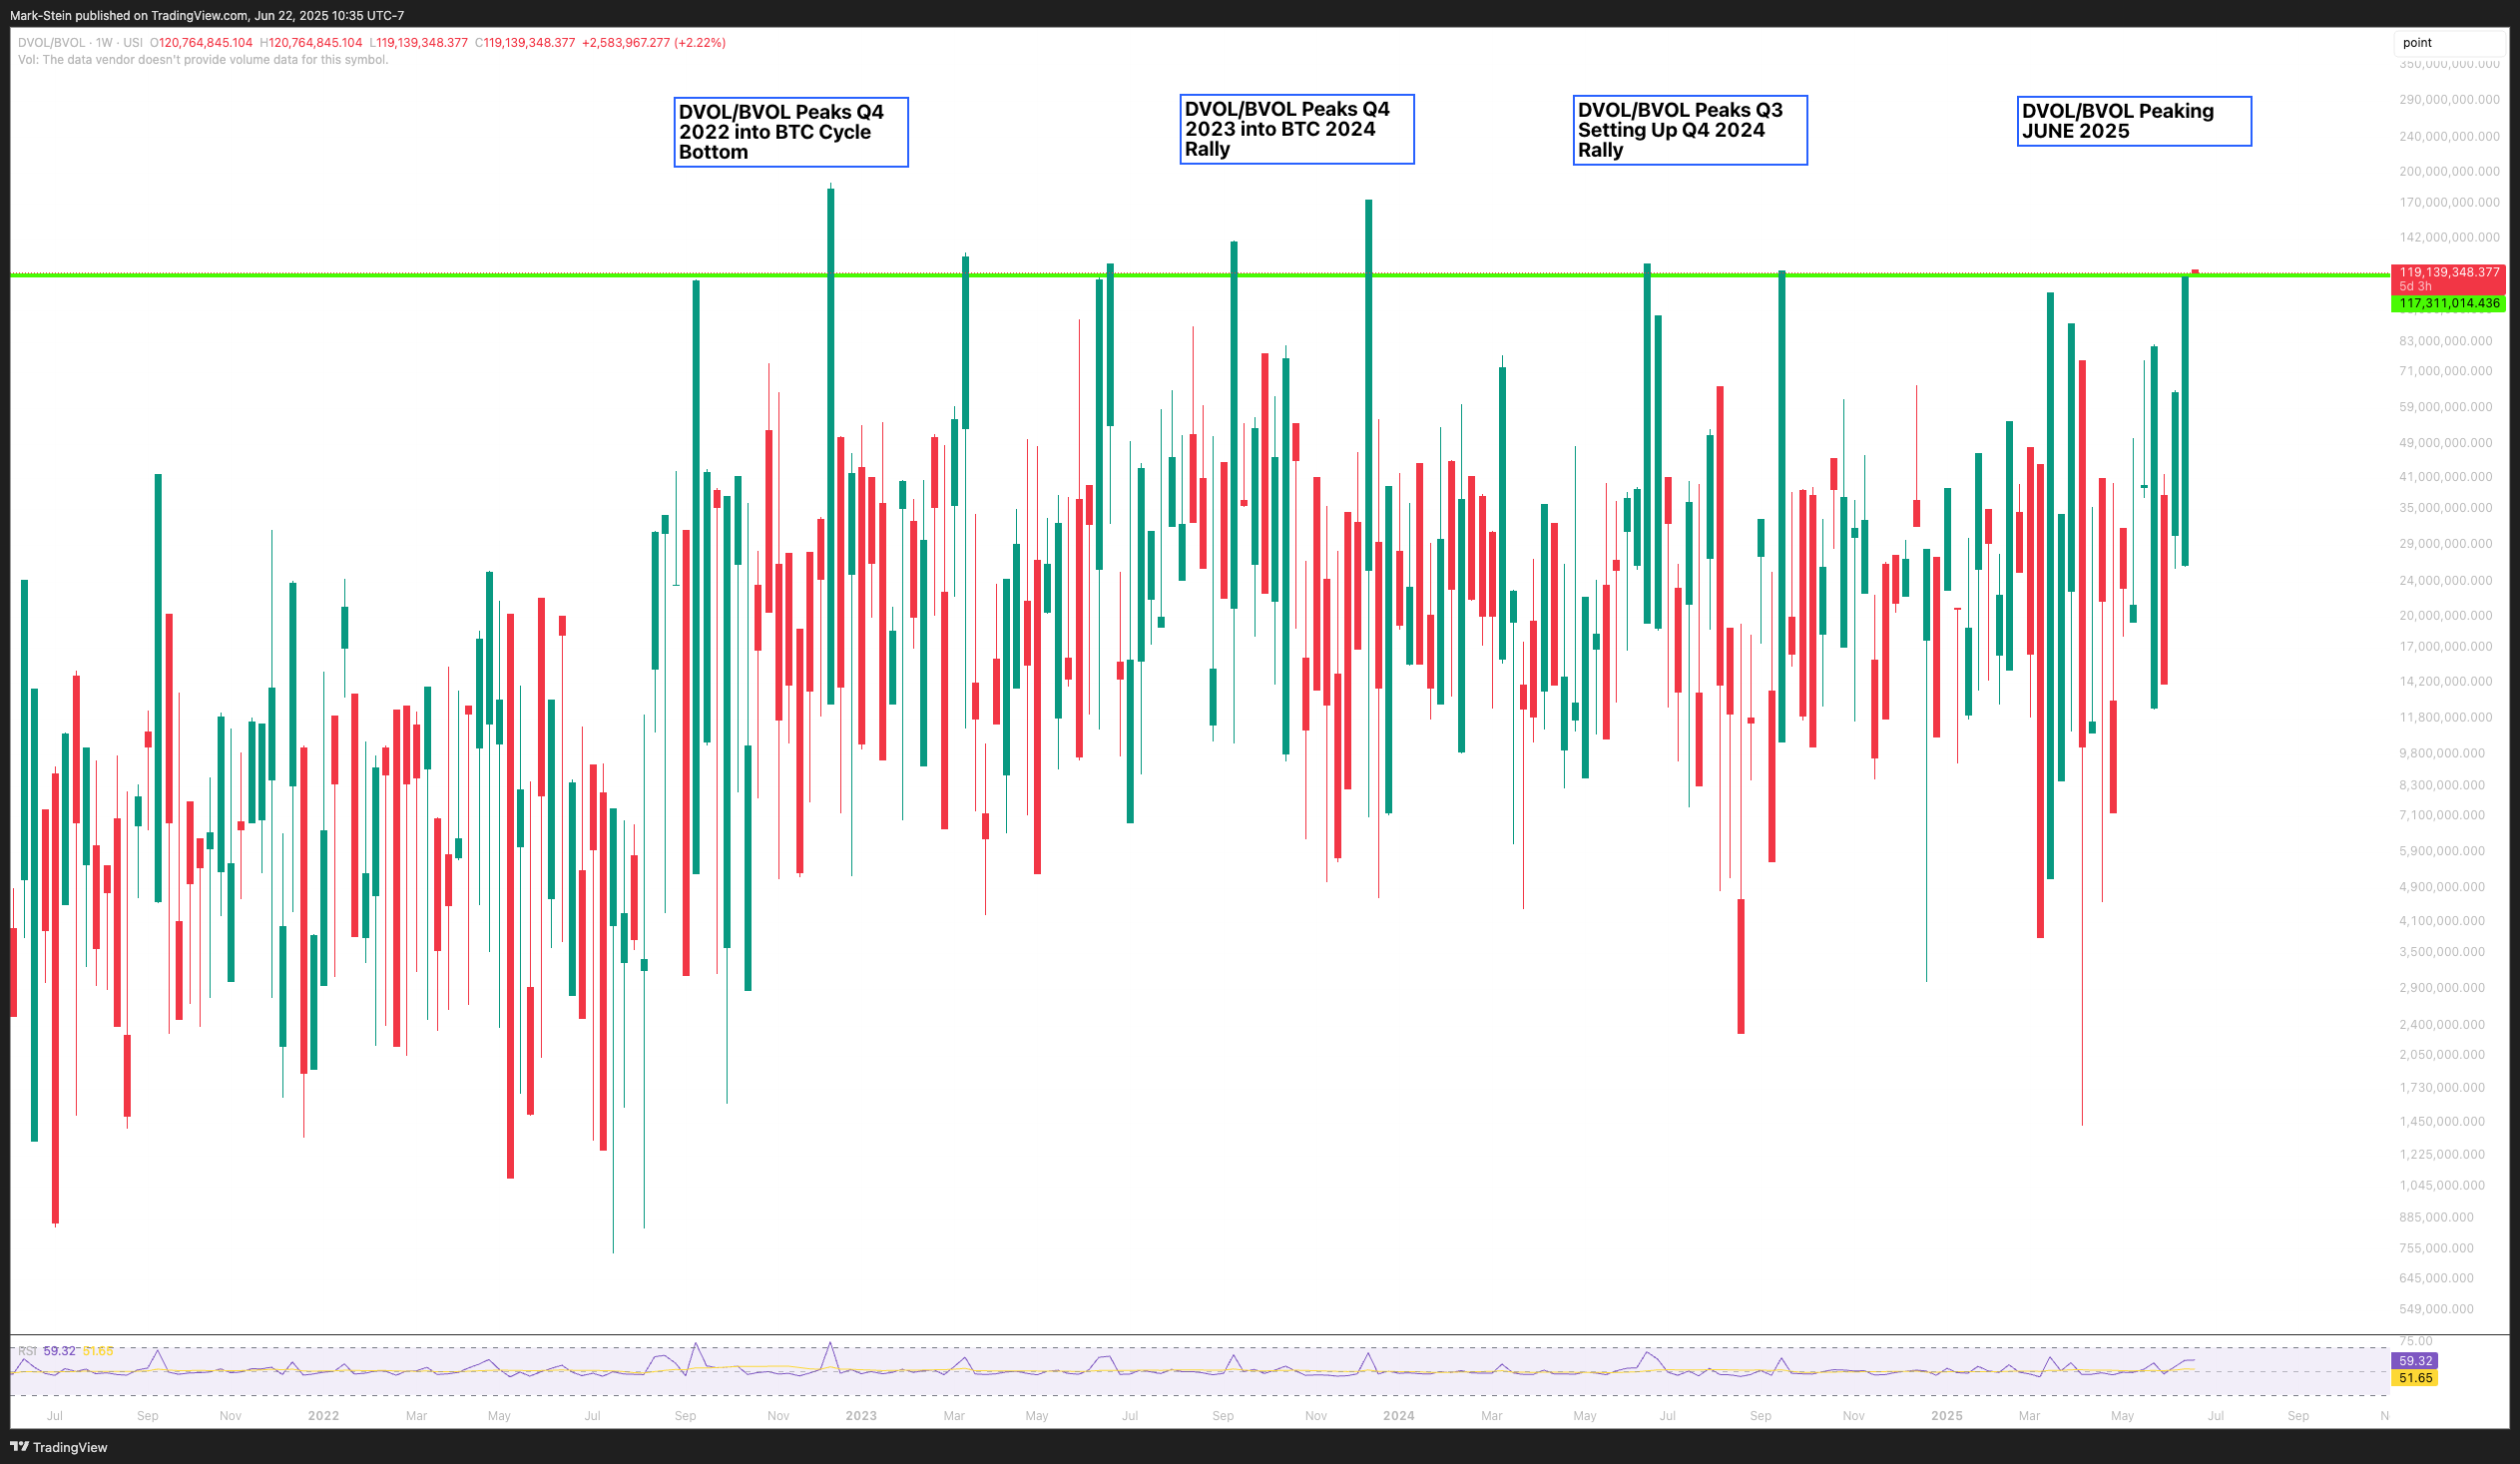Click the DVOL/BVOL symbol legend title
Screen dimensions: 2520x1464
pyautogui.click(x=52, y=43)
